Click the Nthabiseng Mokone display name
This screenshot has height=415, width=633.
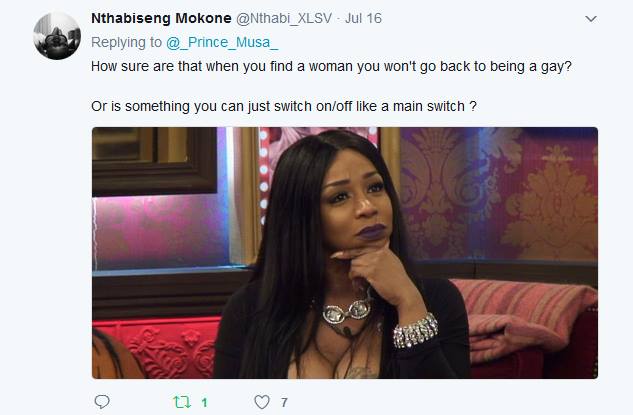tap(161, 18)
